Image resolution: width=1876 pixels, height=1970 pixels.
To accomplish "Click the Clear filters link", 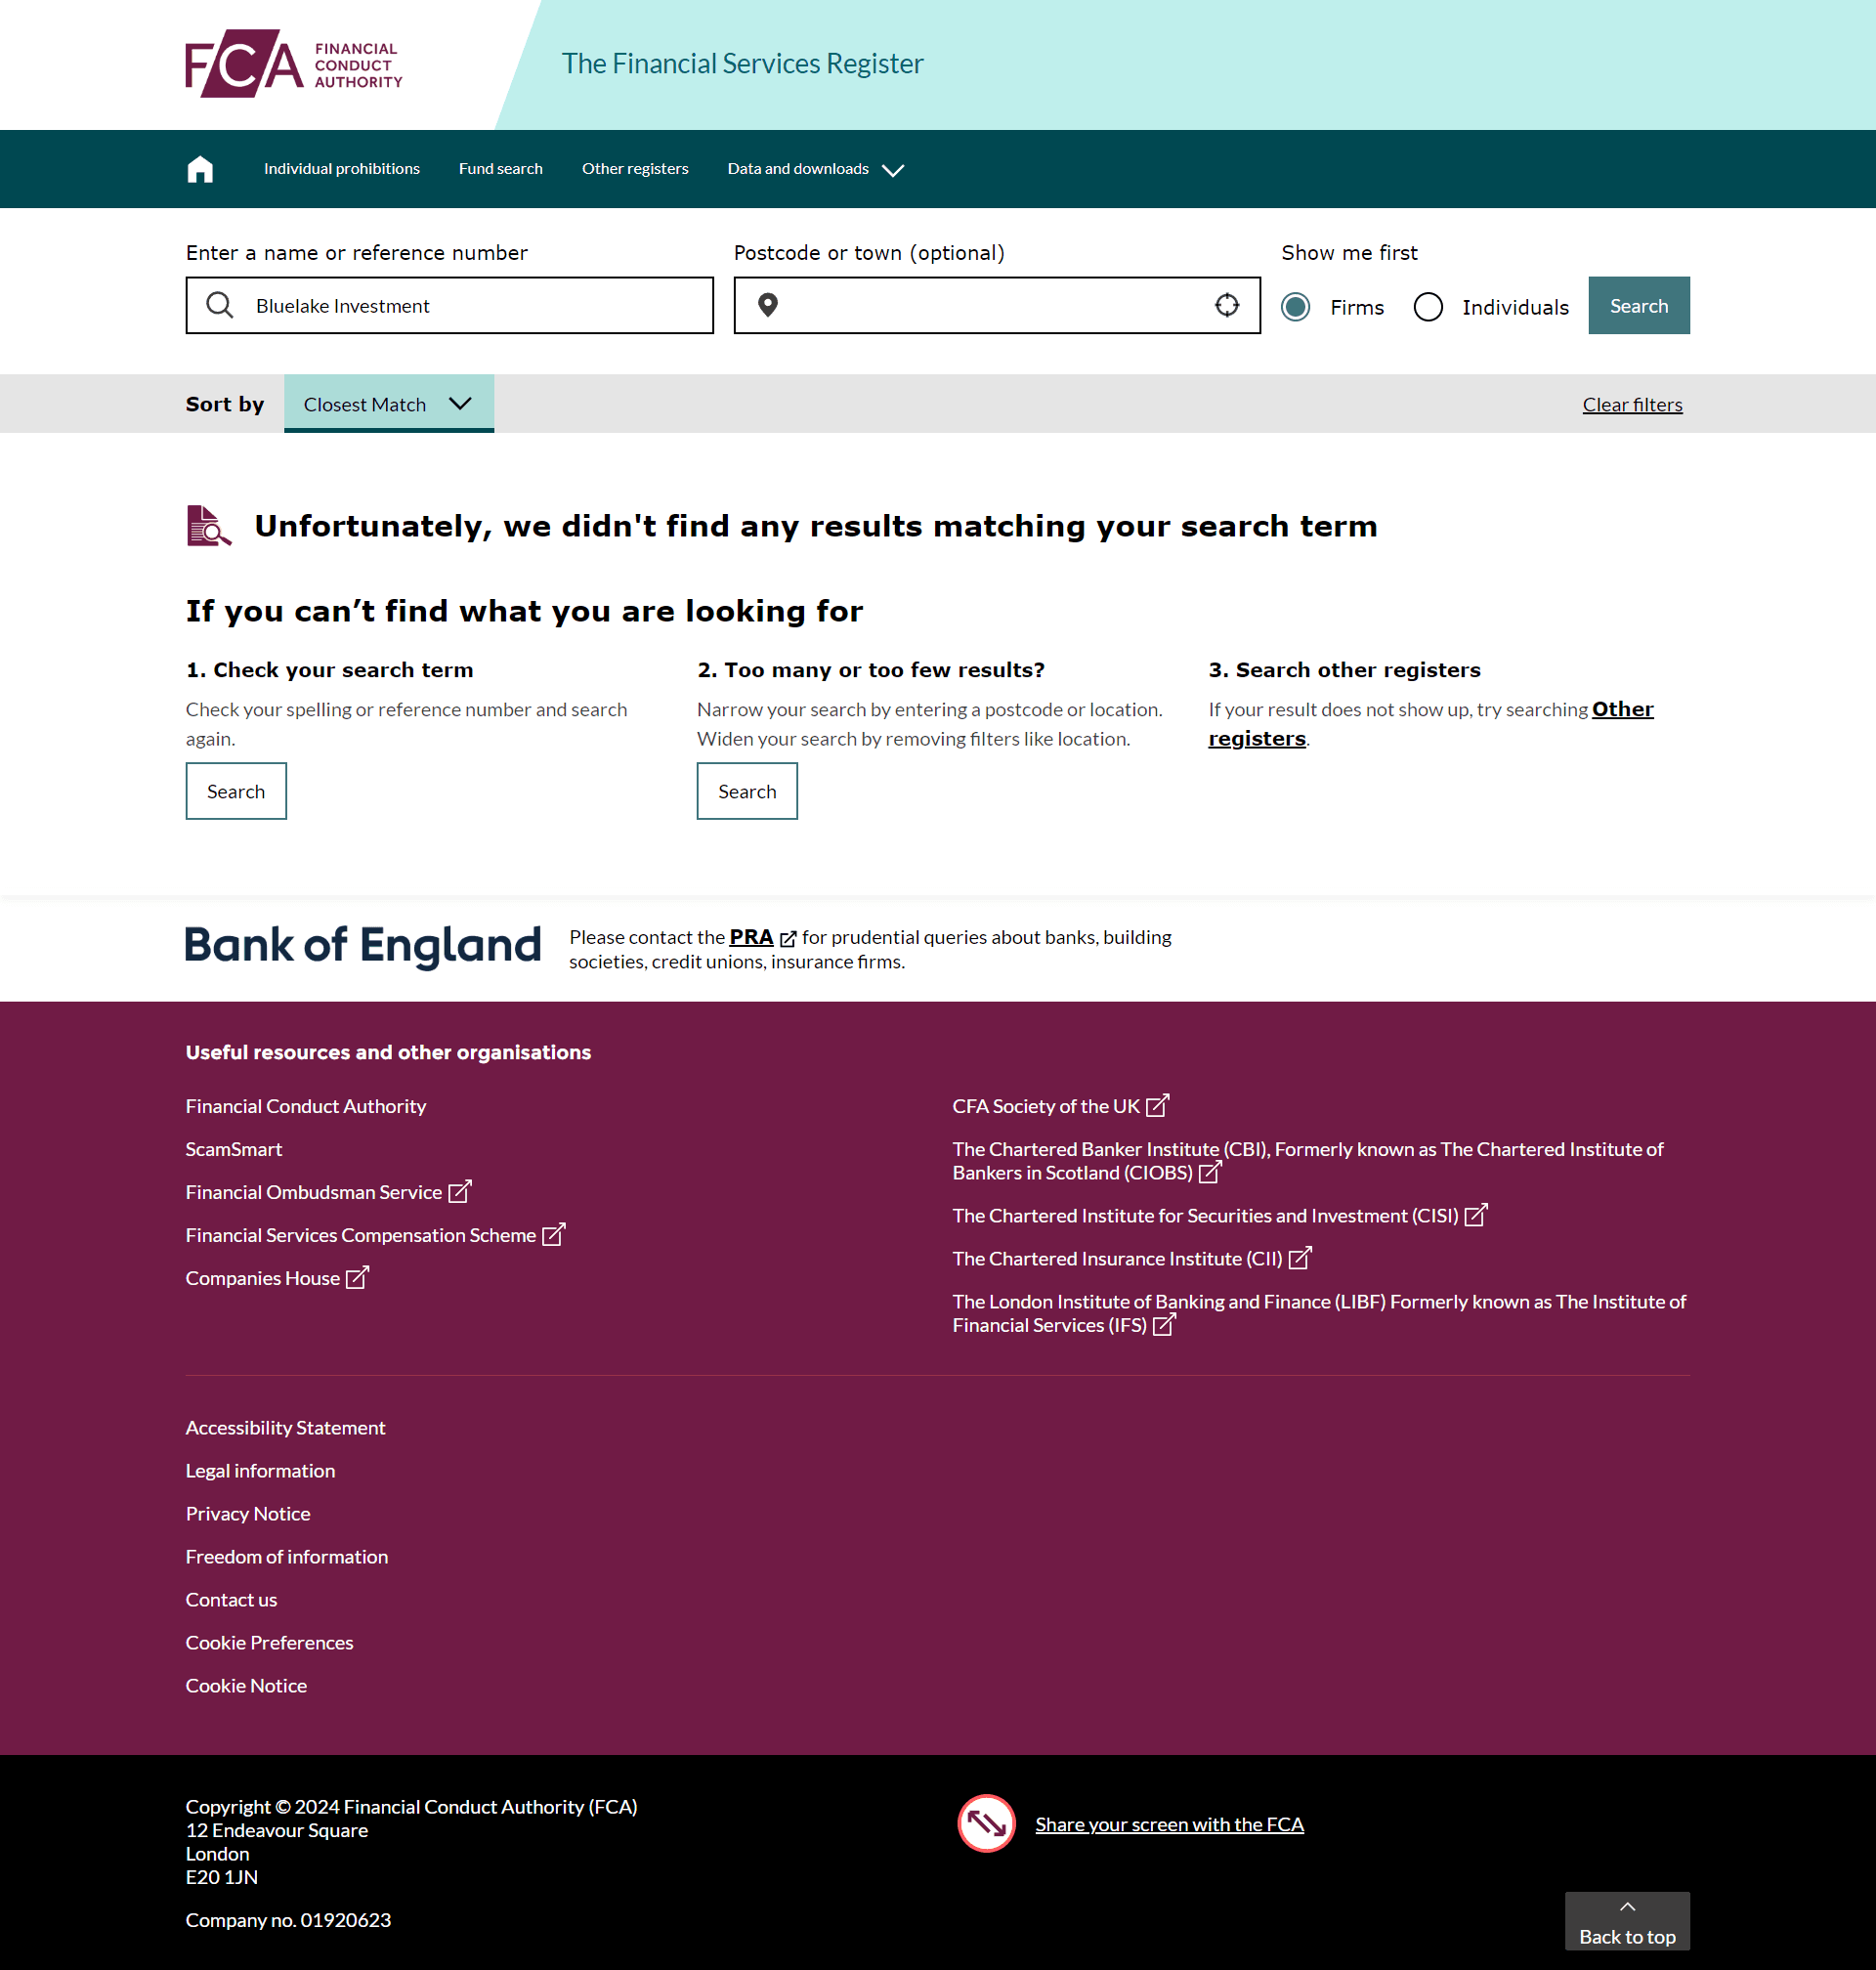I will tap(1632, 403).
